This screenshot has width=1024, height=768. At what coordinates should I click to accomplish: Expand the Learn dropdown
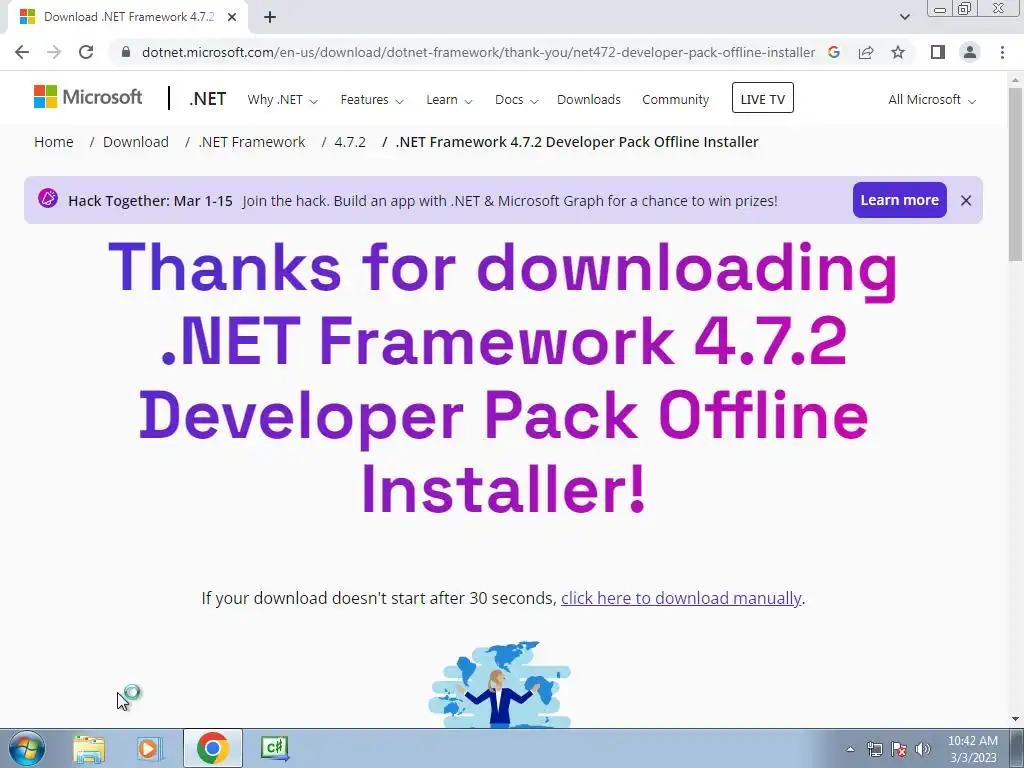pyautogui.click(x=449, y=100)
